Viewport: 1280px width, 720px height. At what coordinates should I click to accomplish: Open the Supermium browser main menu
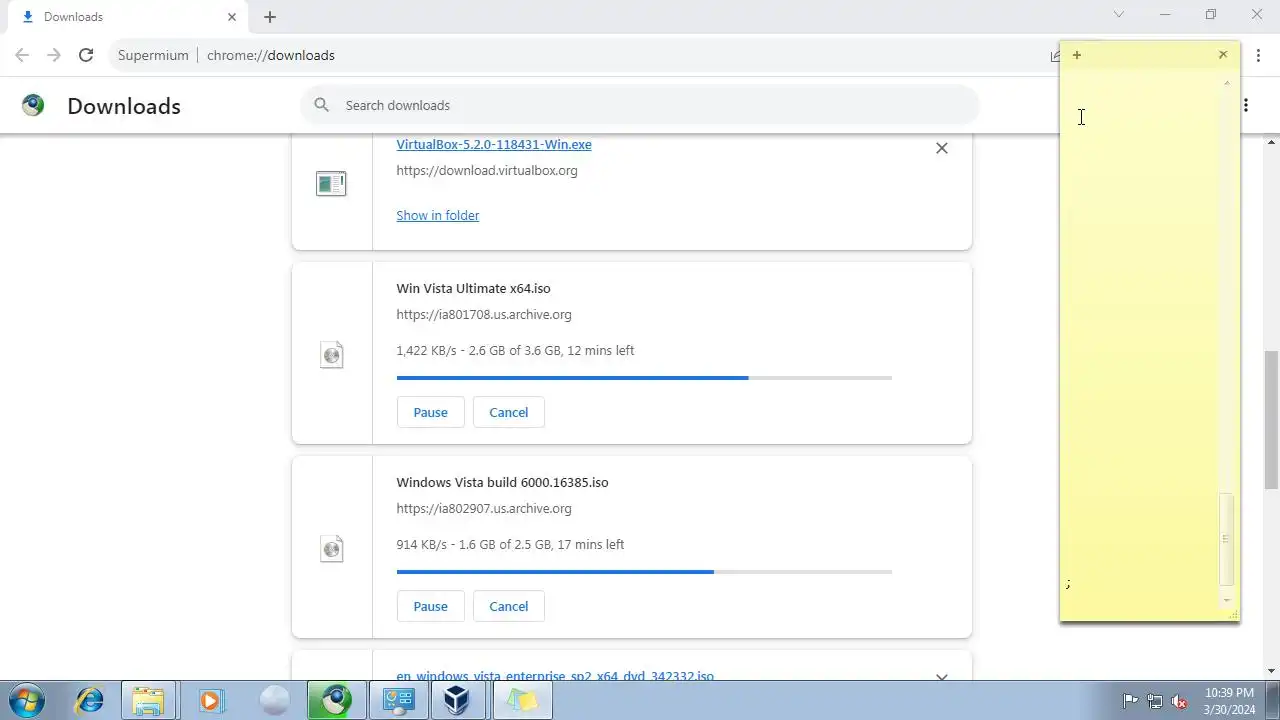pos(1257,55)
